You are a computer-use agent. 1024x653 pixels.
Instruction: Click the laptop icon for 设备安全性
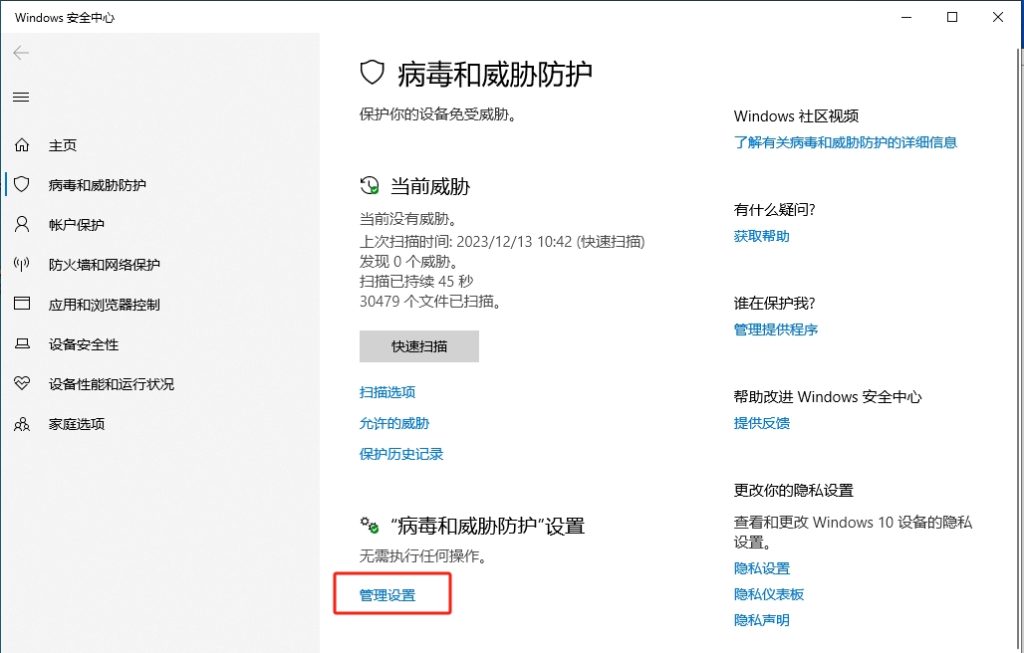[22, 344]
